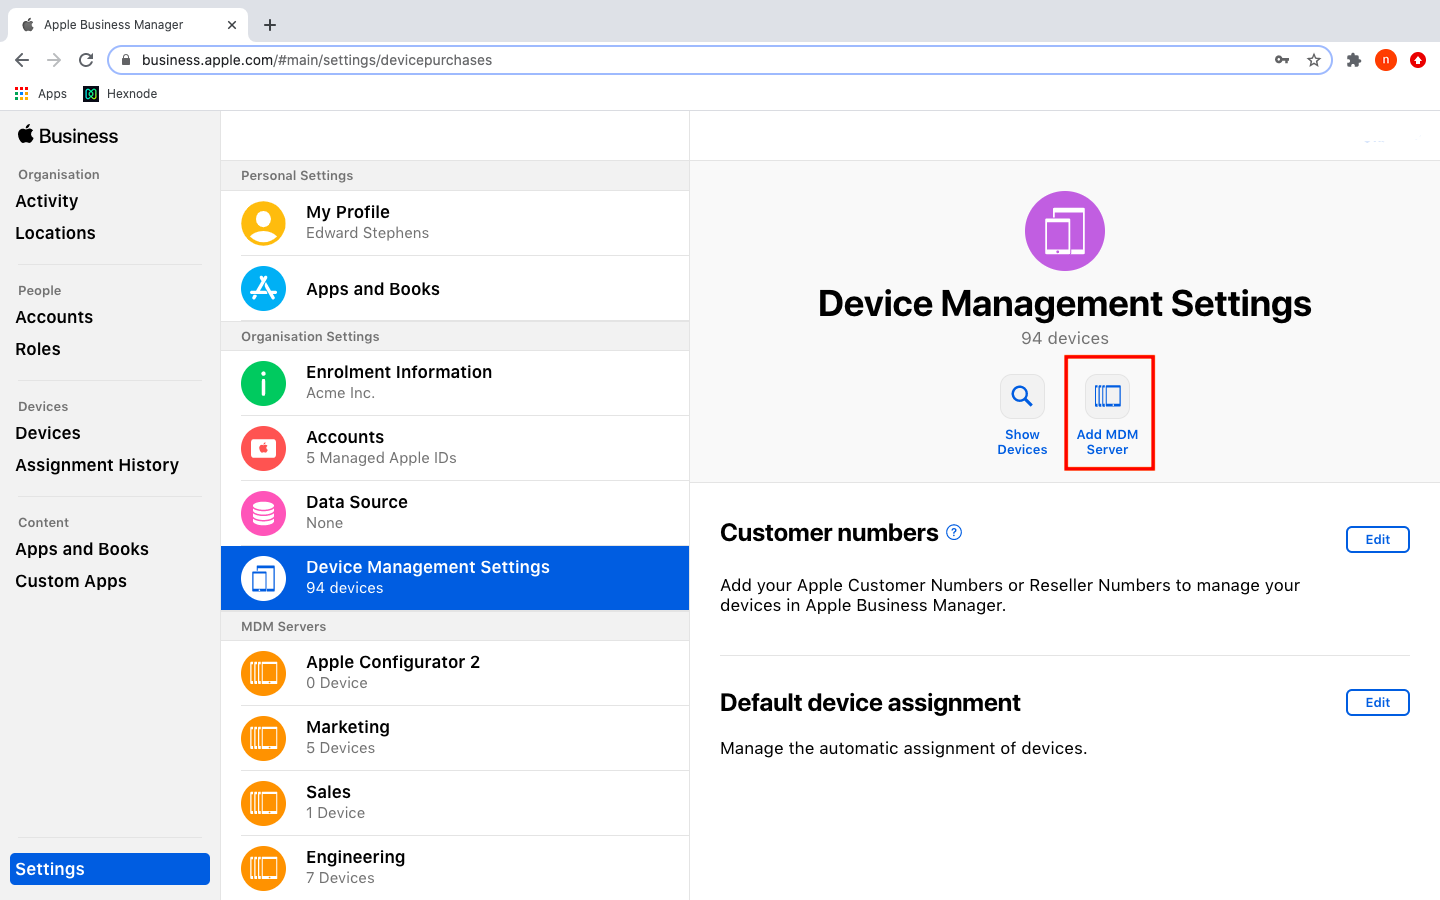Open Activity in the sidebar

pos(47,201)
